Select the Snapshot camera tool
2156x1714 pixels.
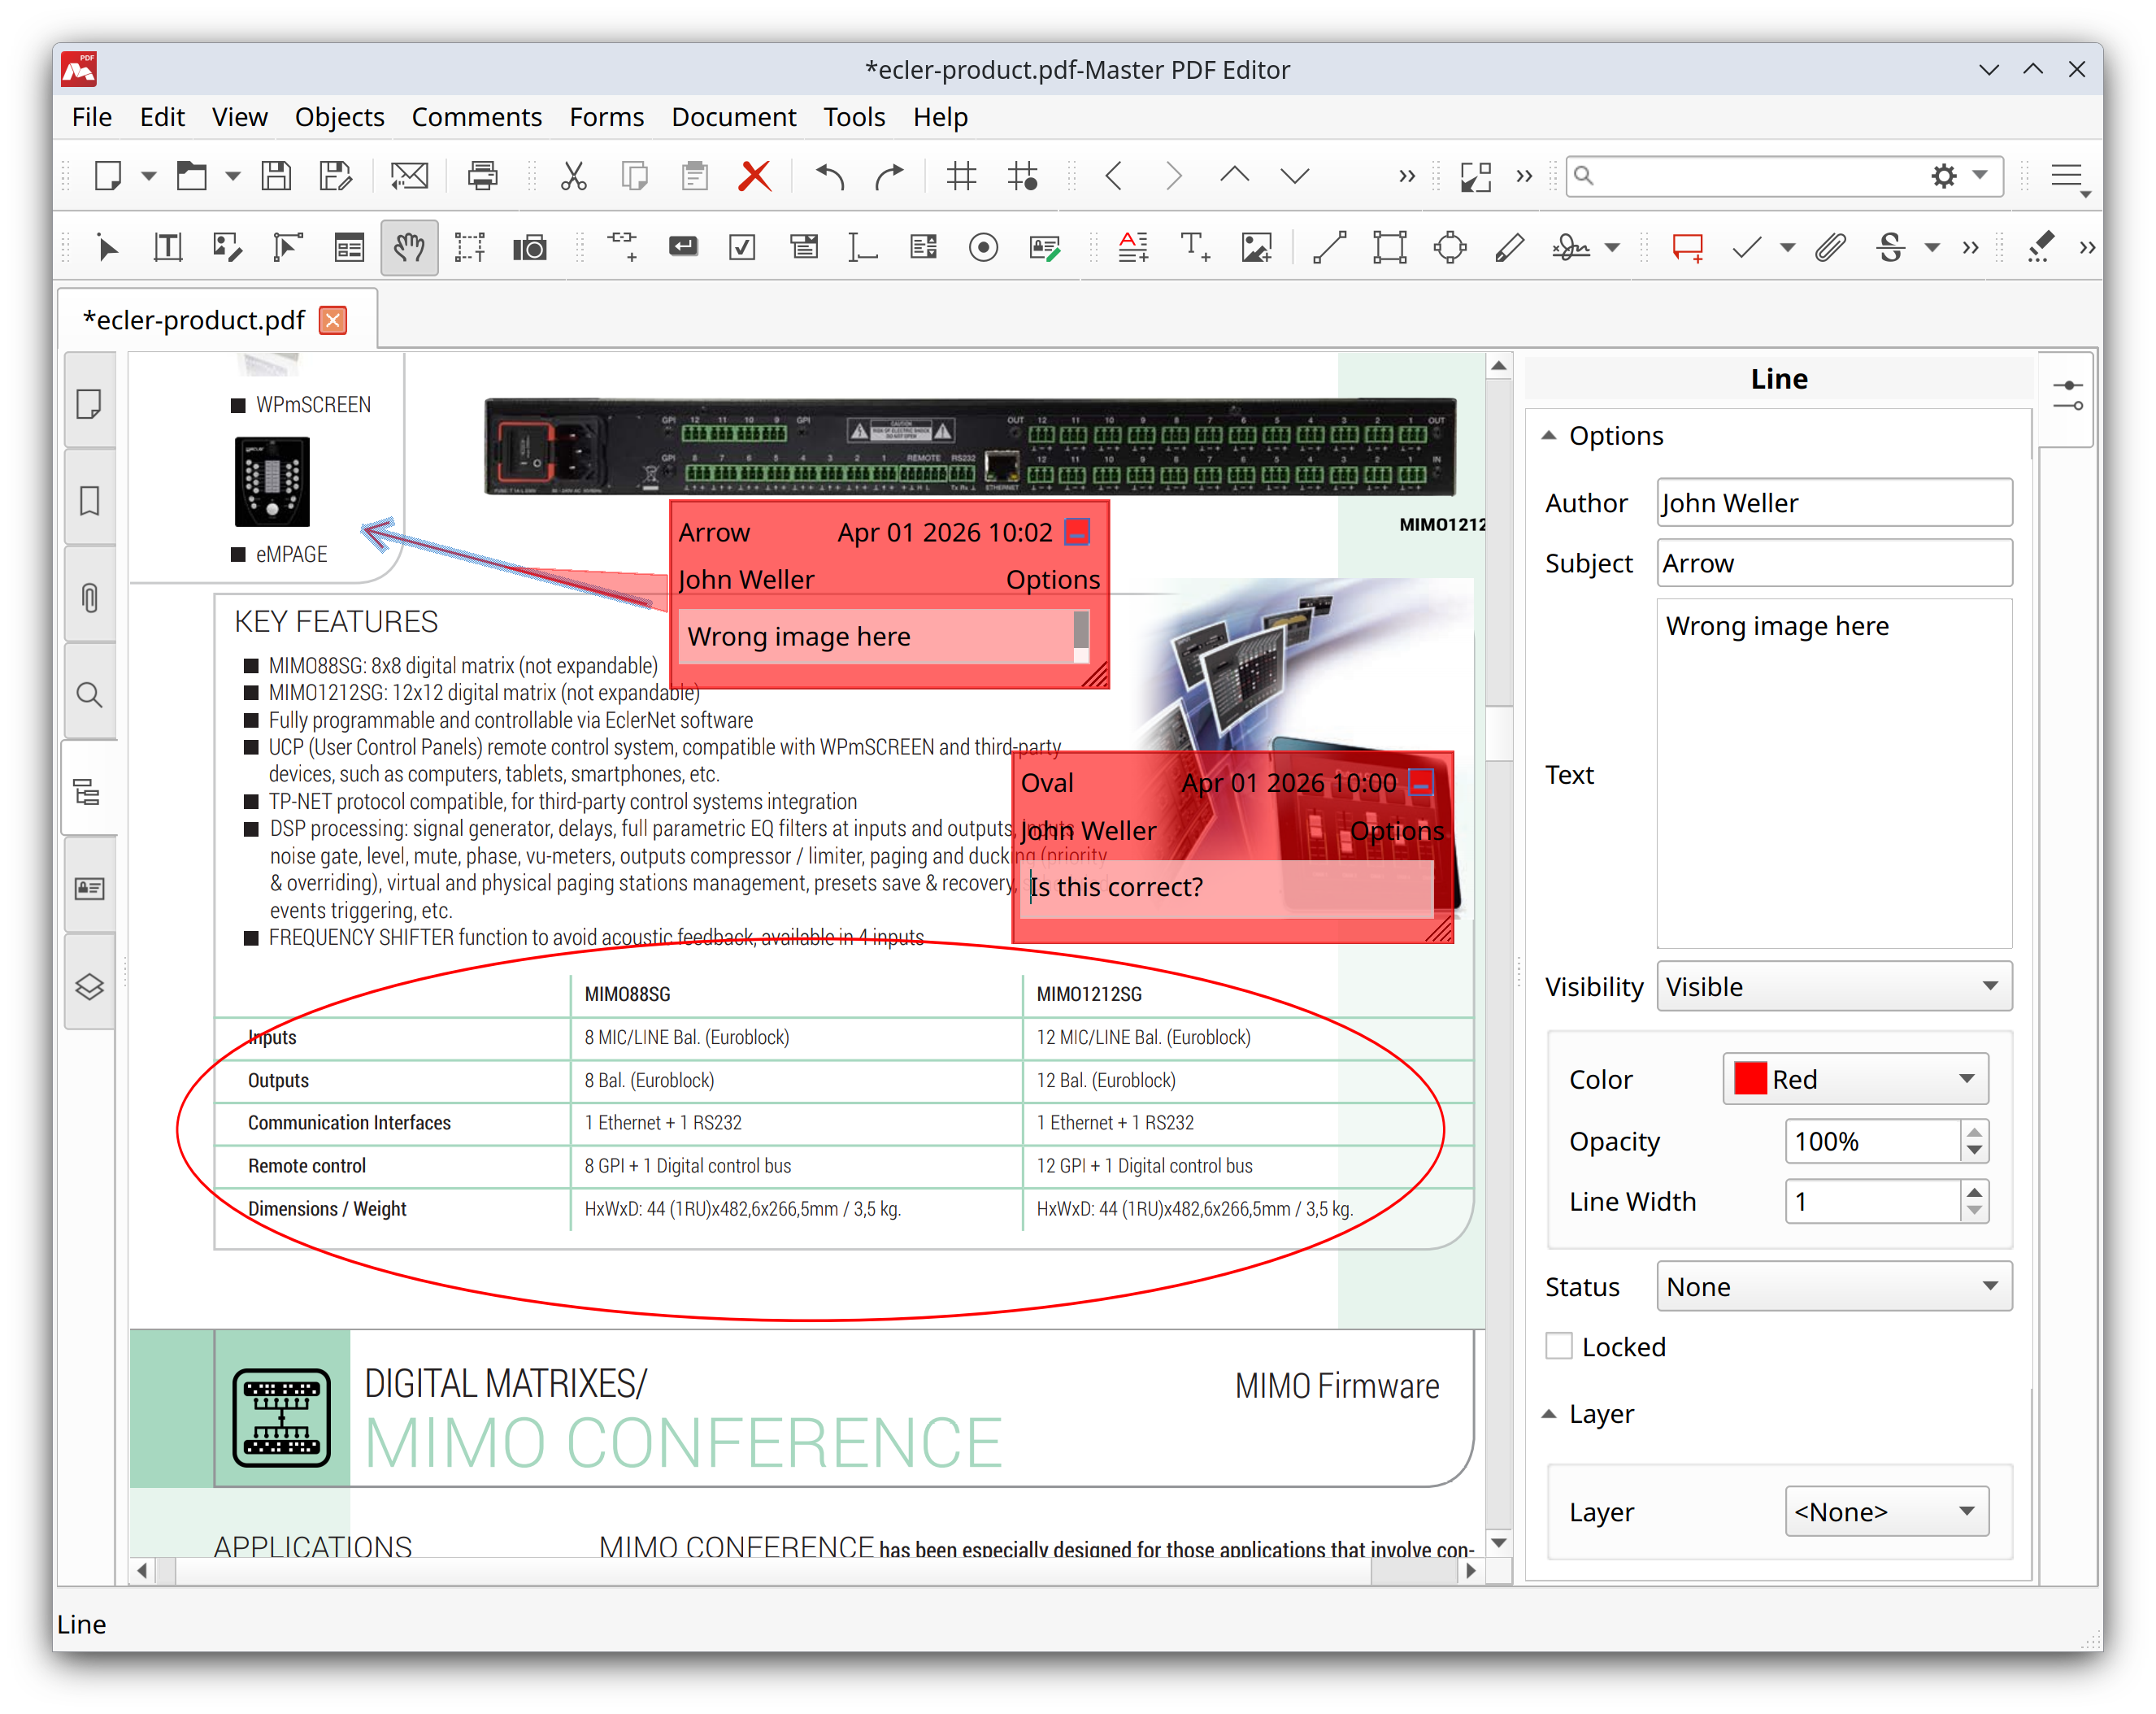coord(530,246)
